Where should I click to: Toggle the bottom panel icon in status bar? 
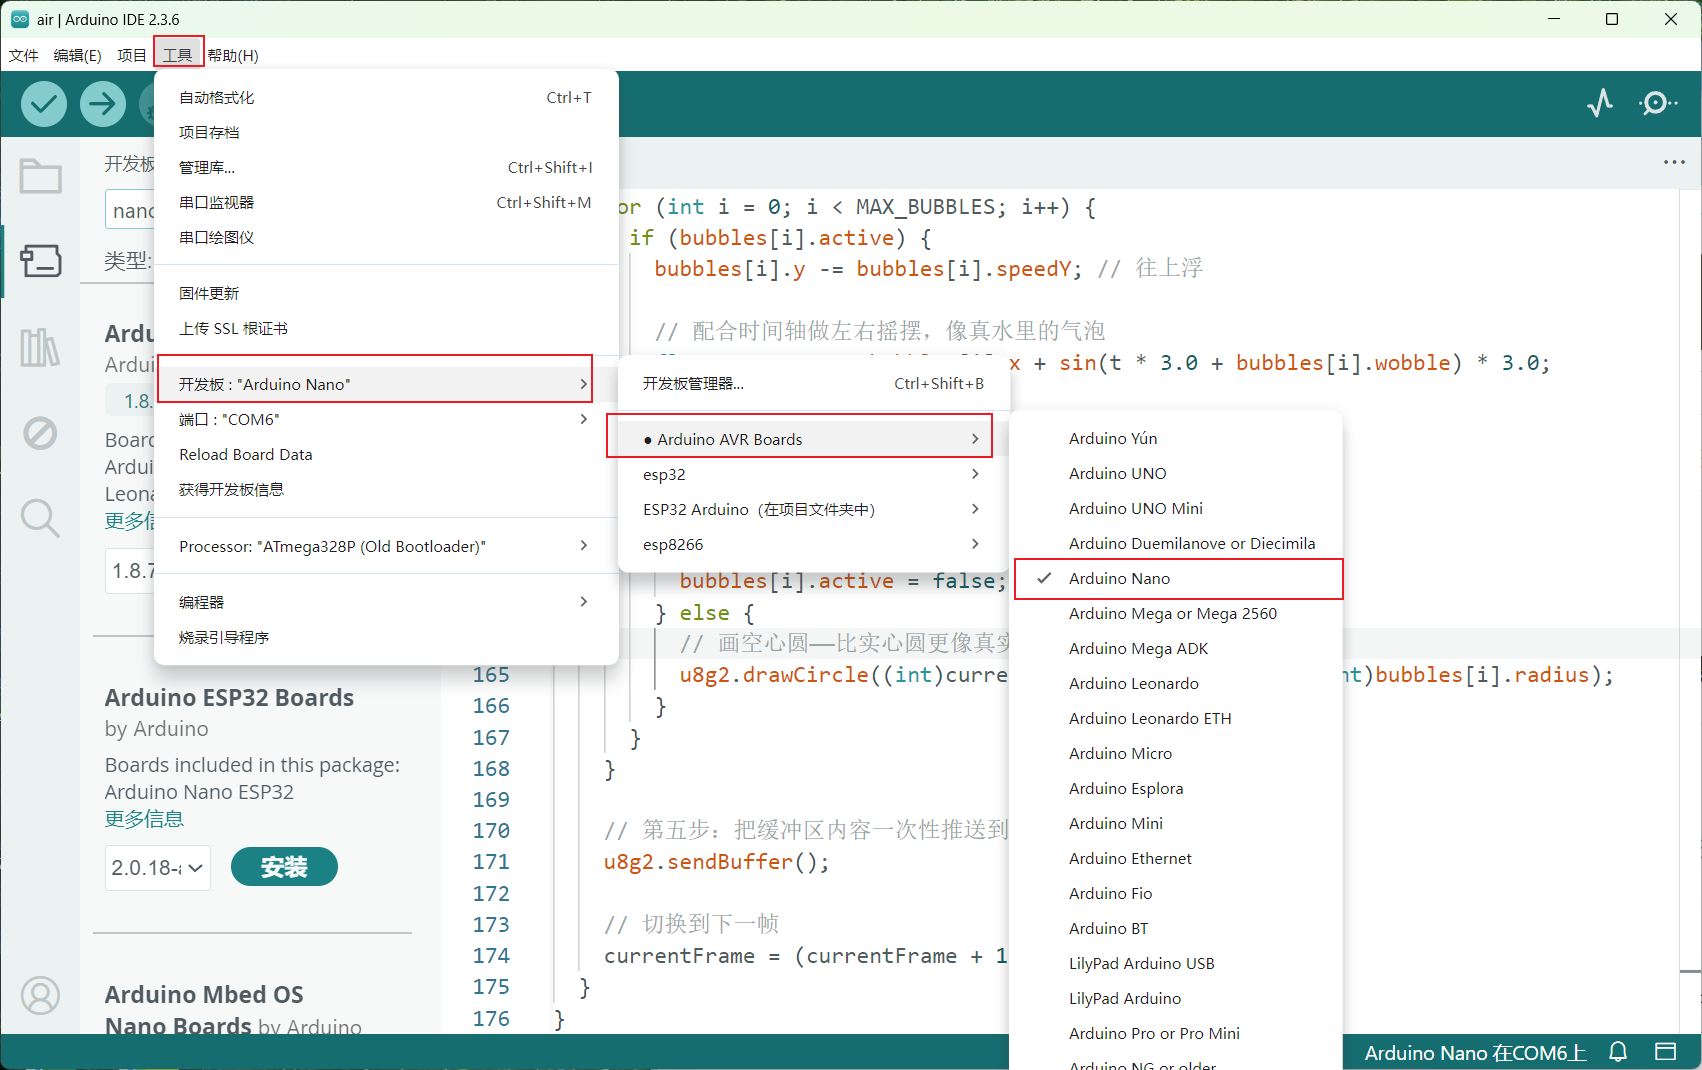tap(1665, 1052)
